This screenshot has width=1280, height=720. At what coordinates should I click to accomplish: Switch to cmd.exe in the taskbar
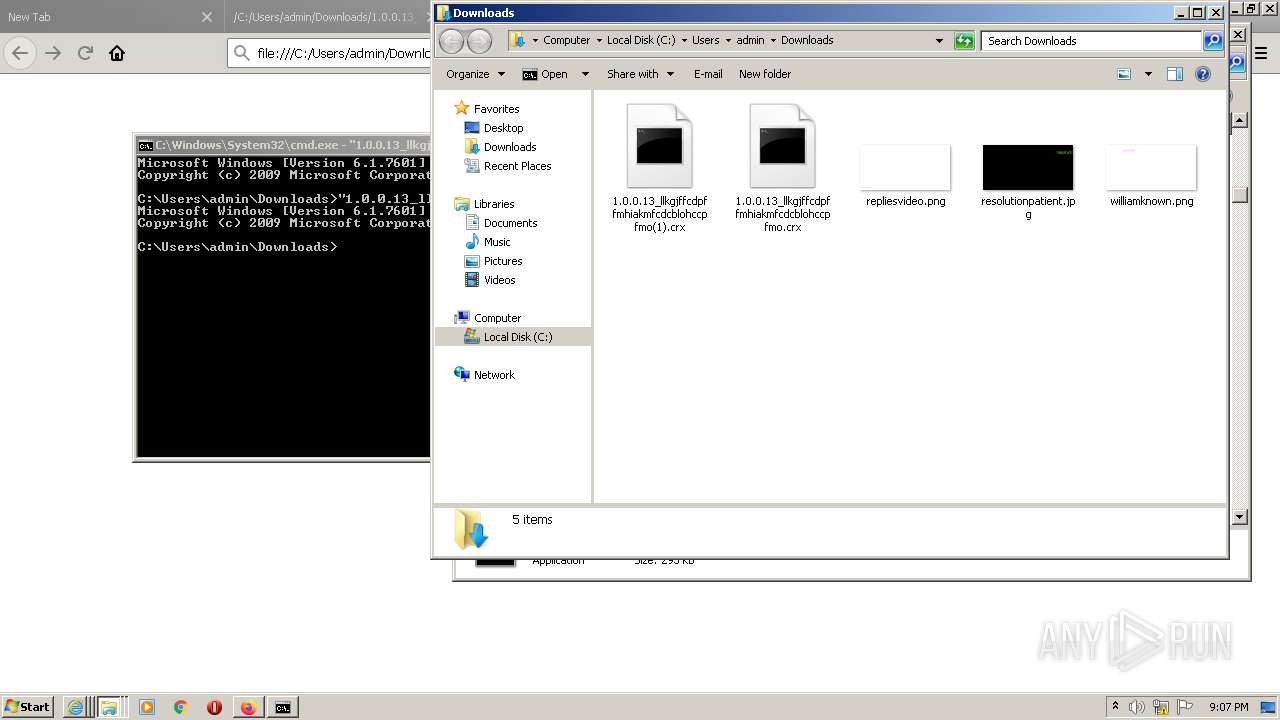(283, 707)
